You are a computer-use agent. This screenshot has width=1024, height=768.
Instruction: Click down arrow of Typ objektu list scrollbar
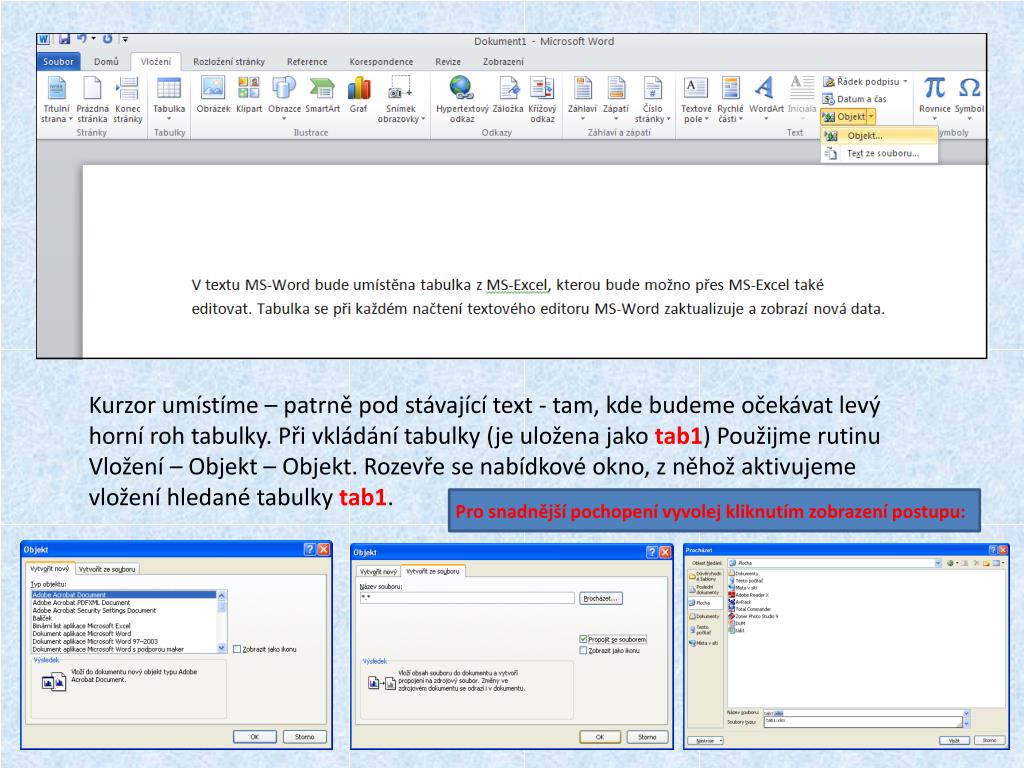tap(221, 648)
